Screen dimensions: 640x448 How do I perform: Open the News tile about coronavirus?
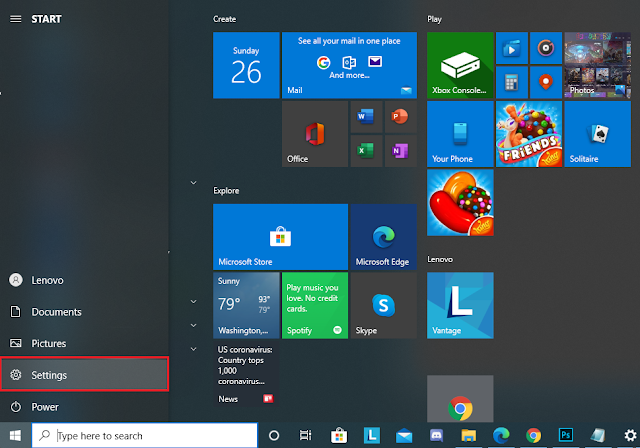coord(246,374)
